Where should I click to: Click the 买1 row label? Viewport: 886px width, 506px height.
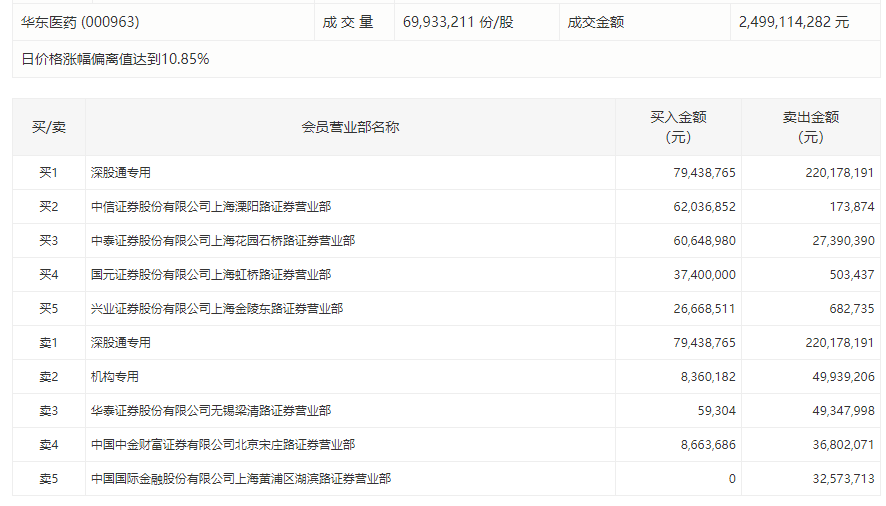tap(49, 172)
